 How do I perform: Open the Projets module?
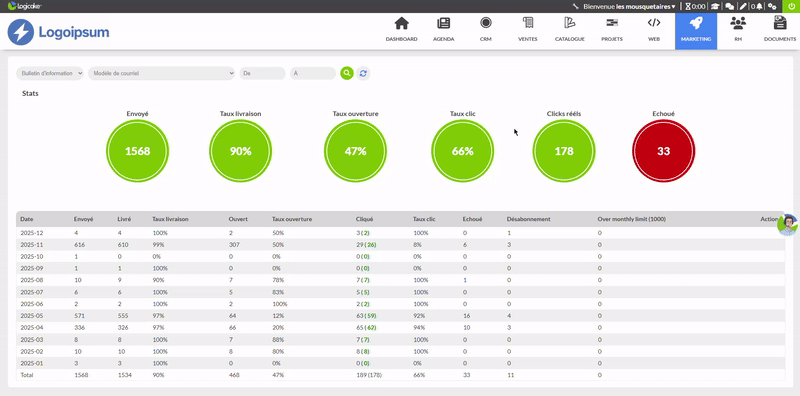(612, 30)
